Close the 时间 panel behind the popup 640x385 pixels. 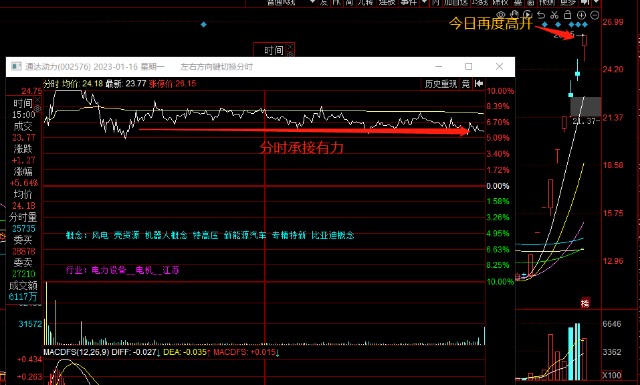point(290,47)
